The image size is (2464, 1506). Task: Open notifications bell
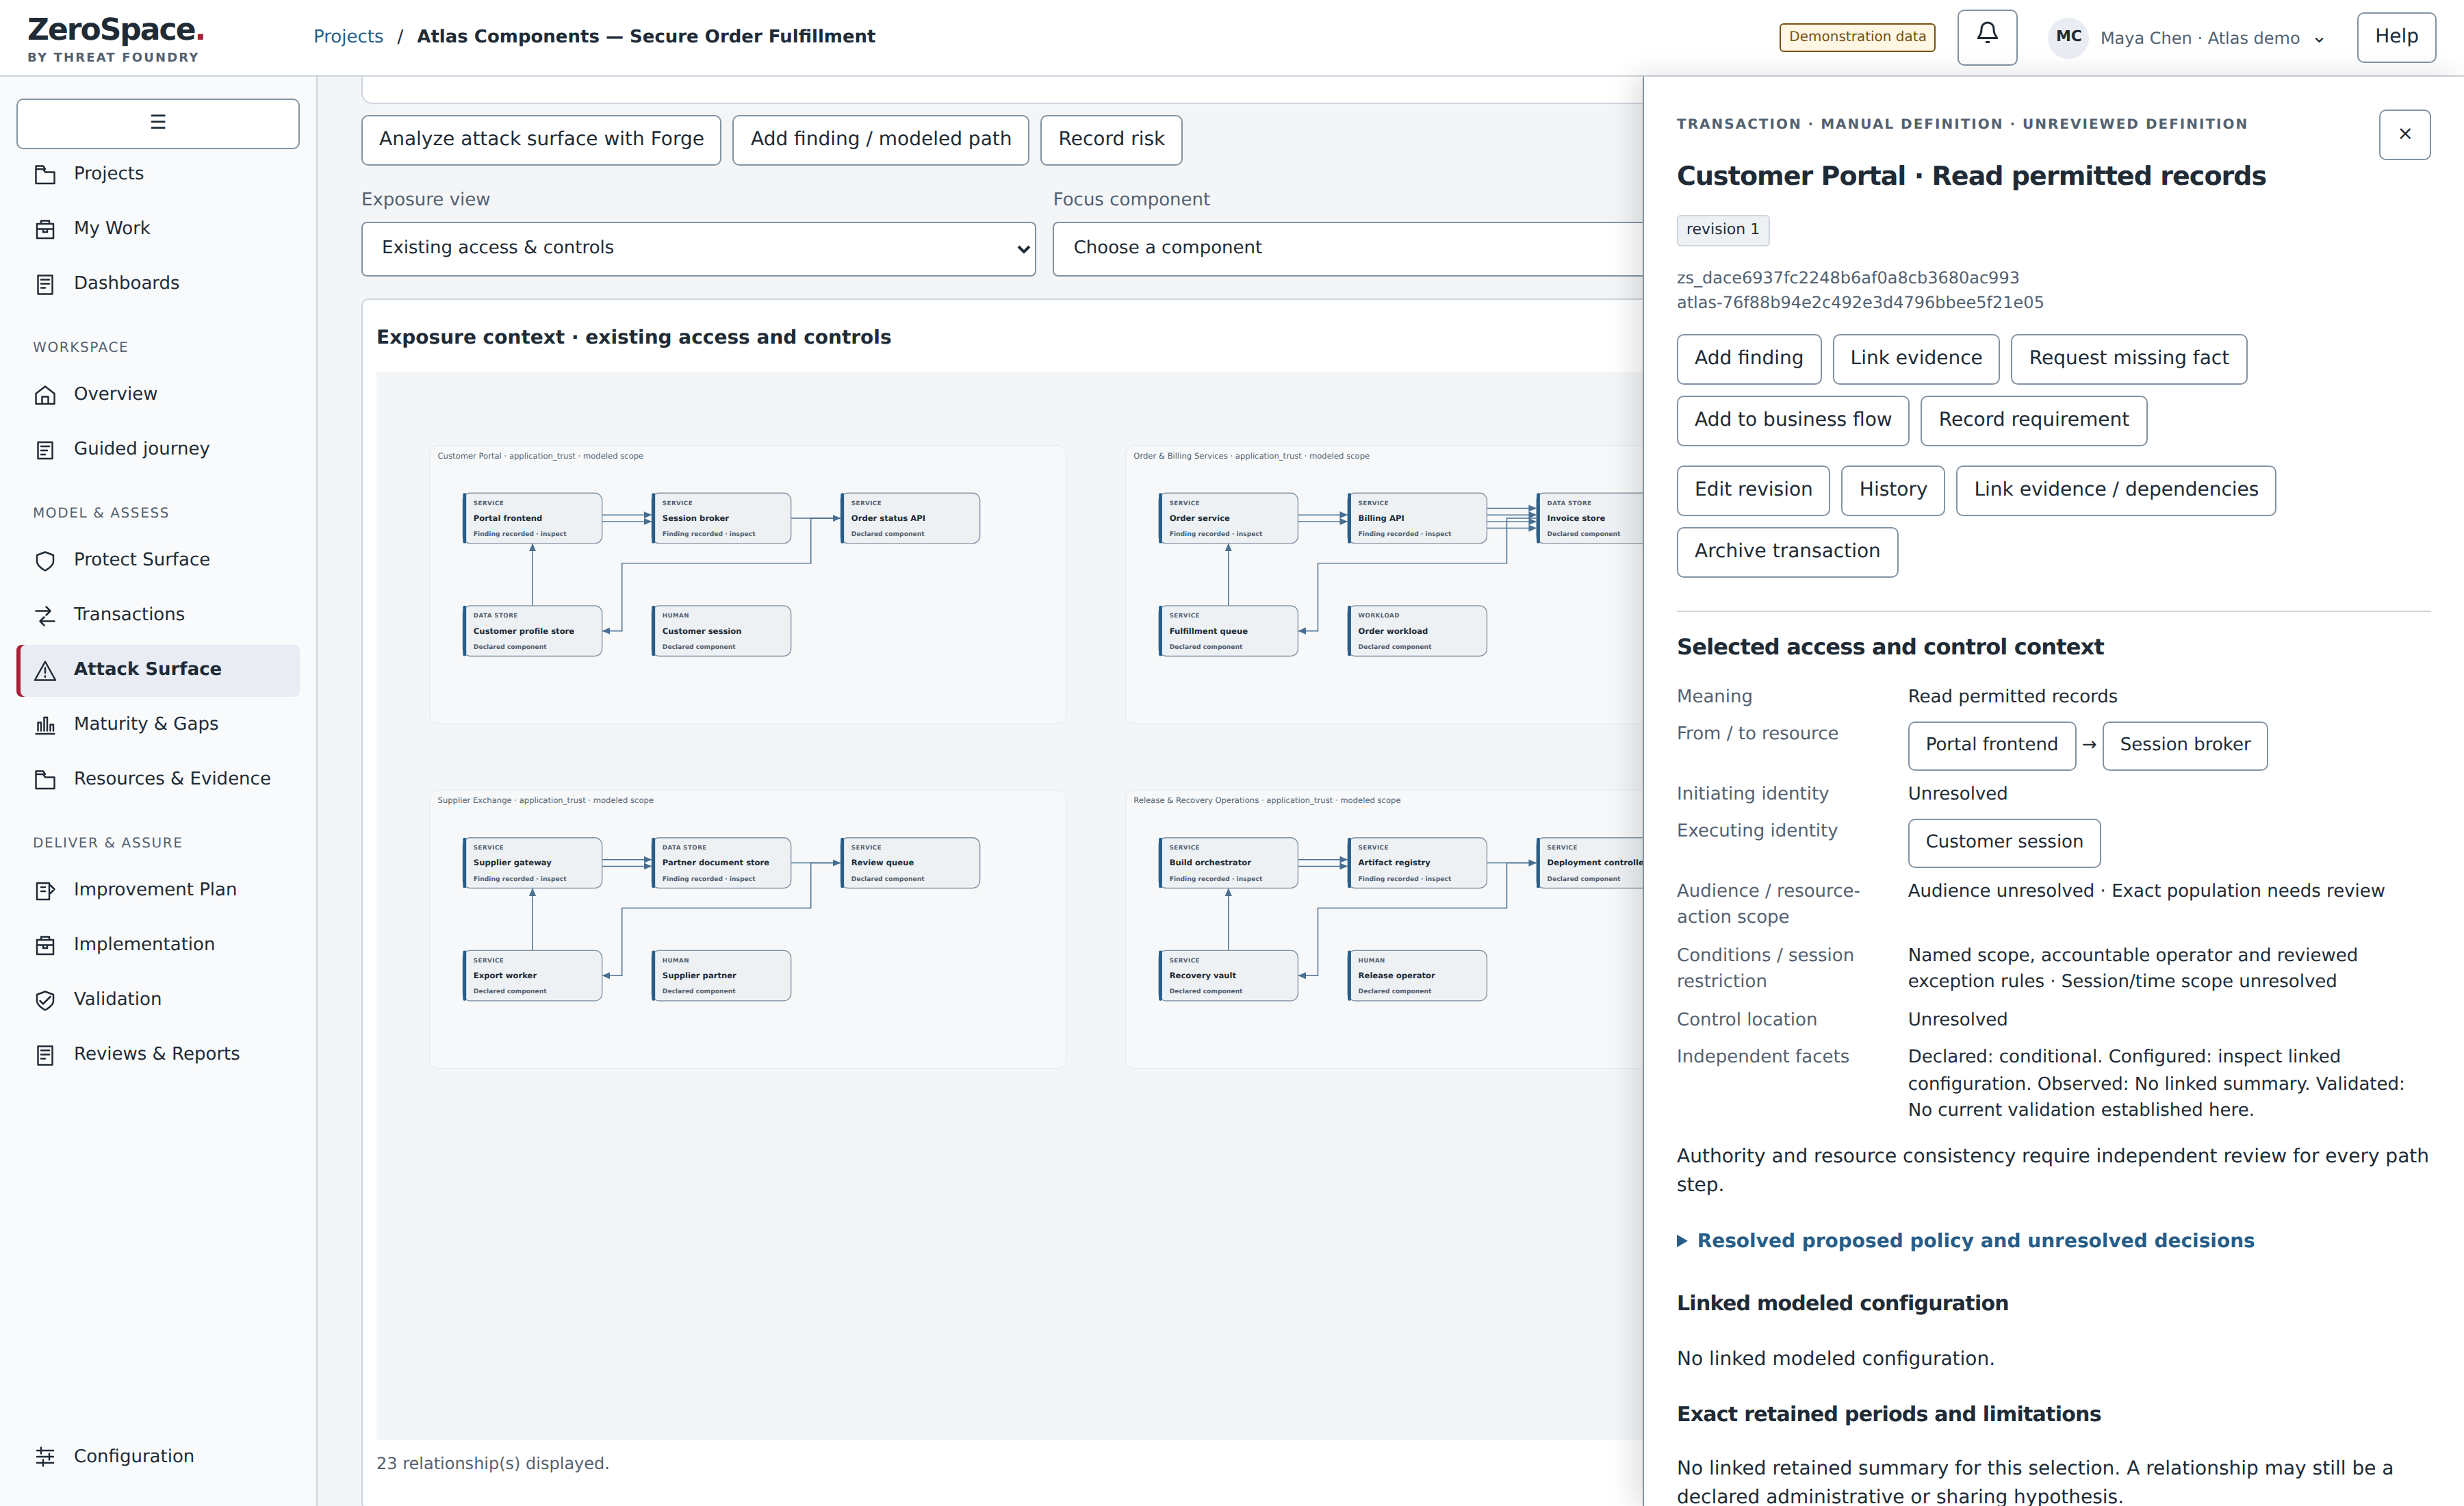tap(1987, 37)
